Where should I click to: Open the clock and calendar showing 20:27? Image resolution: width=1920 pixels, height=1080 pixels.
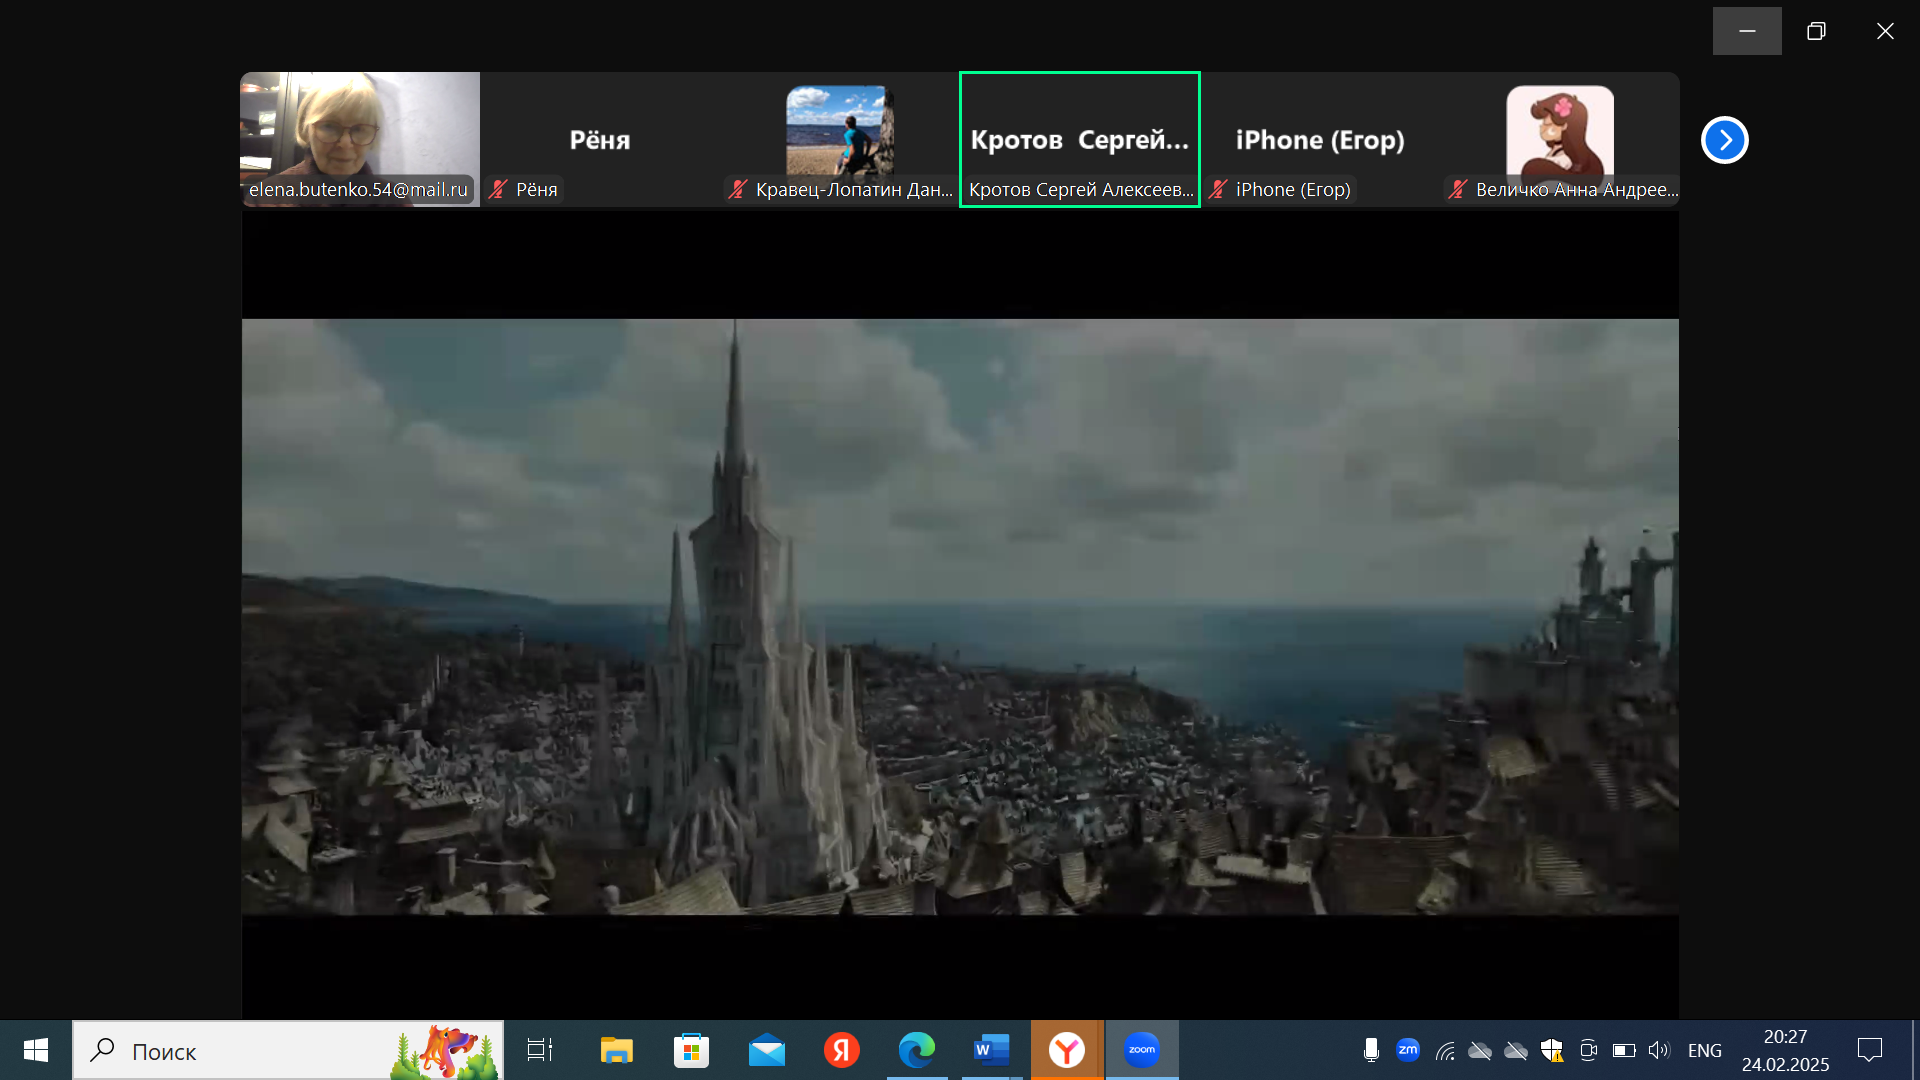click(x=1786, y=1050)
